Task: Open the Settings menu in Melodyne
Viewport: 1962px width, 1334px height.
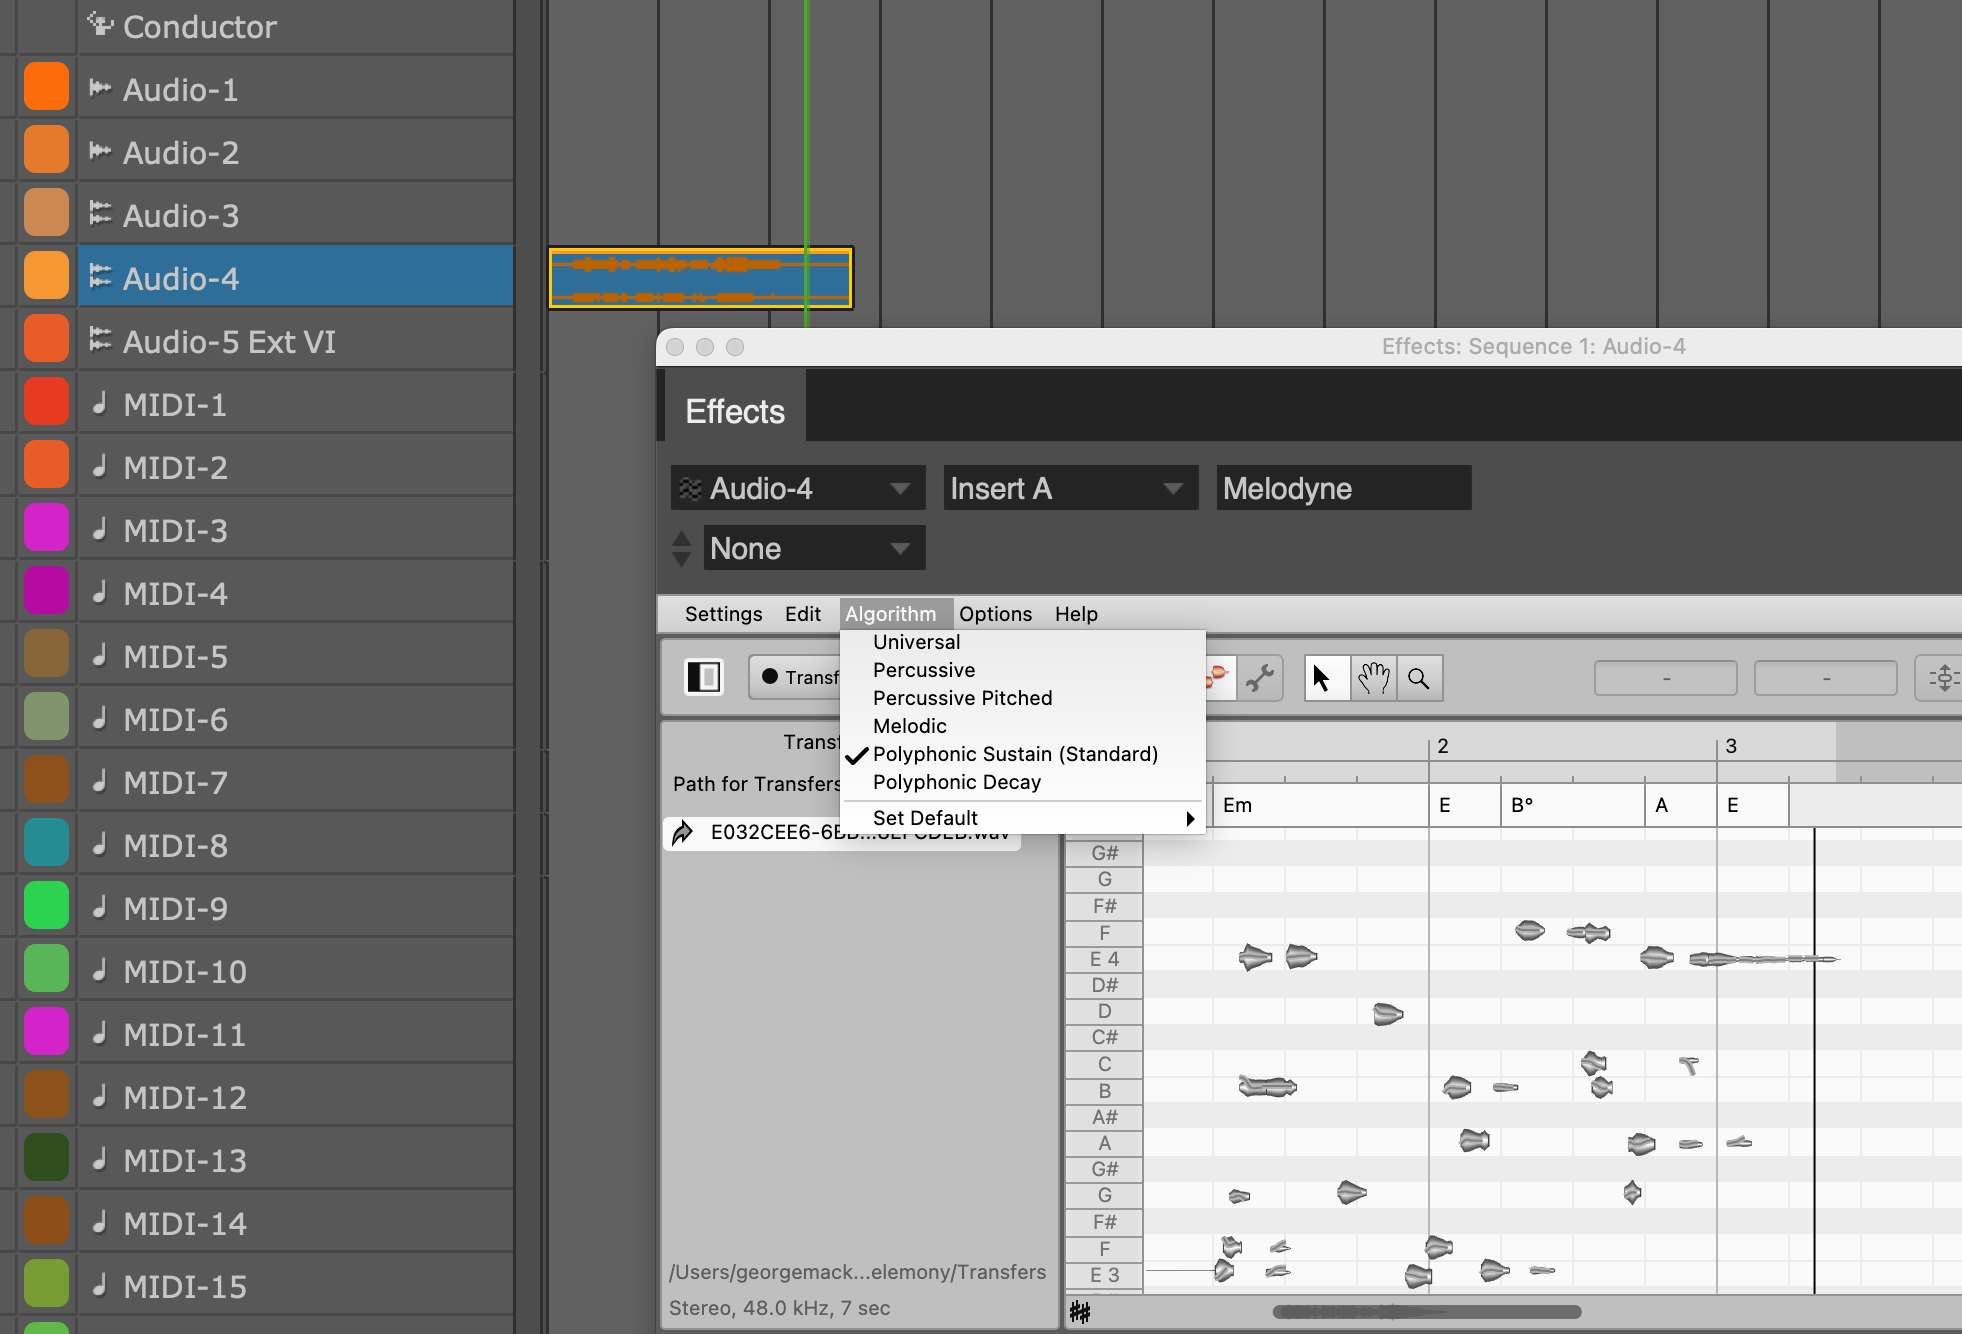Action: click(x=723, y=614)
